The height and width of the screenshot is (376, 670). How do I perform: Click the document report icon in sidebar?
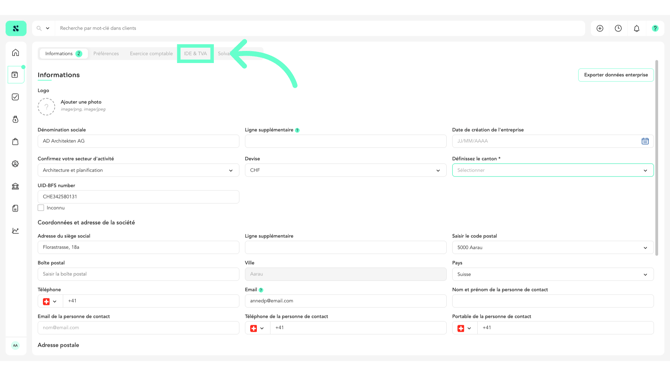pos(15,209)
